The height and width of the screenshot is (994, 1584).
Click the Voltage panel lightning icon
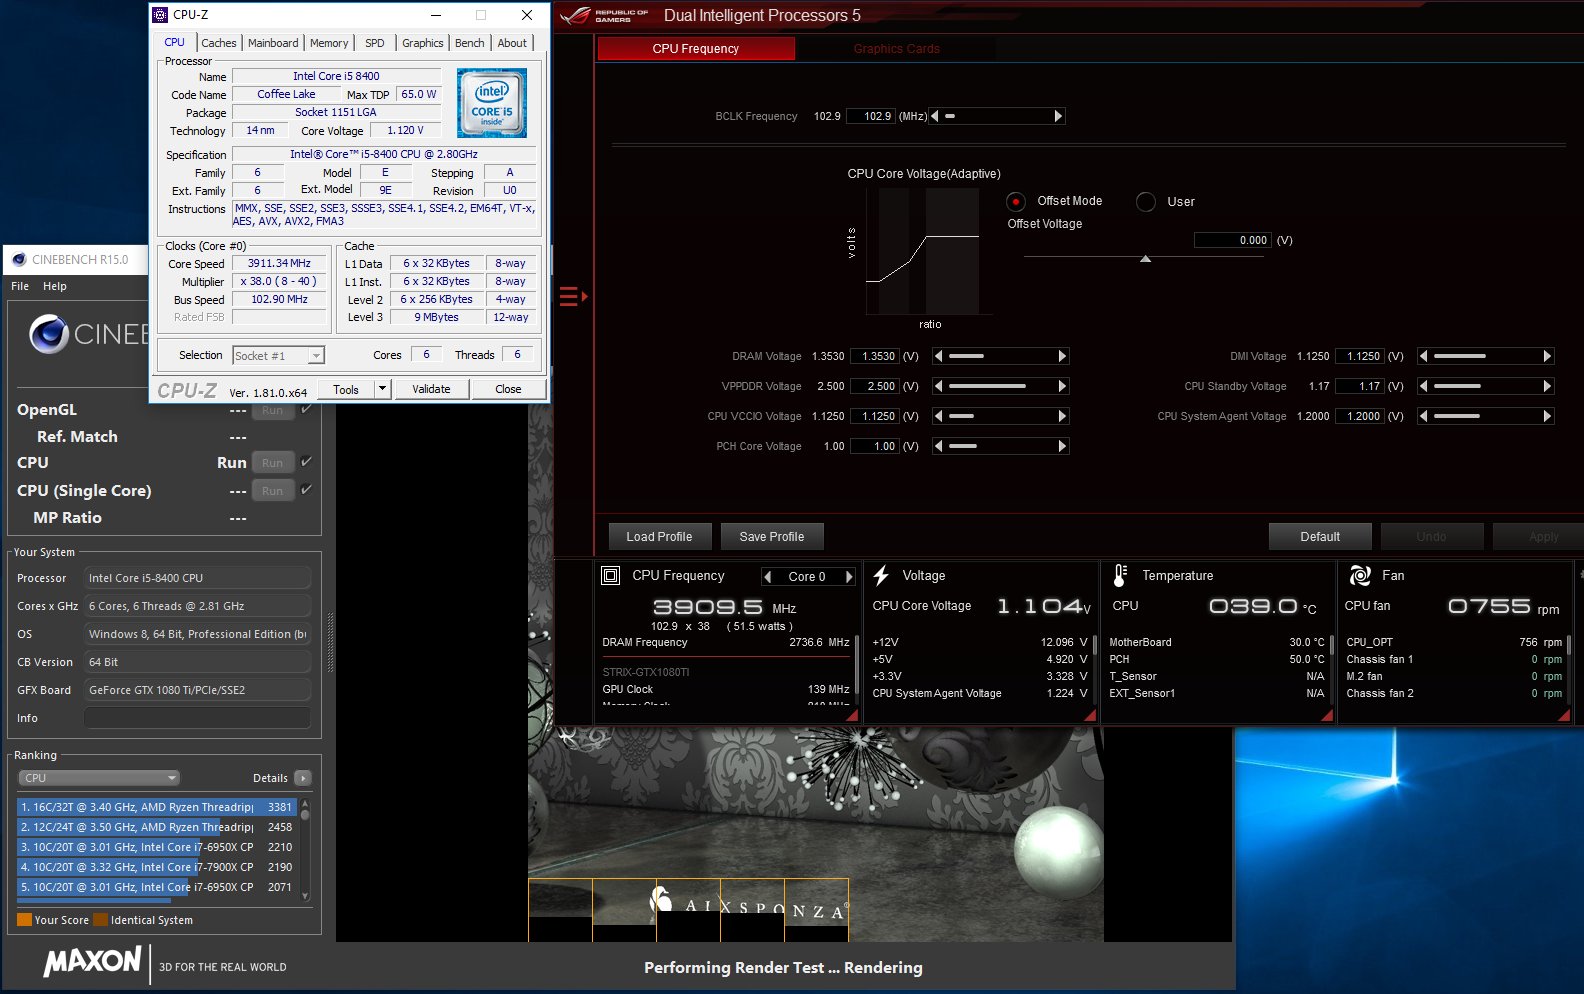(x=881, y=575)
